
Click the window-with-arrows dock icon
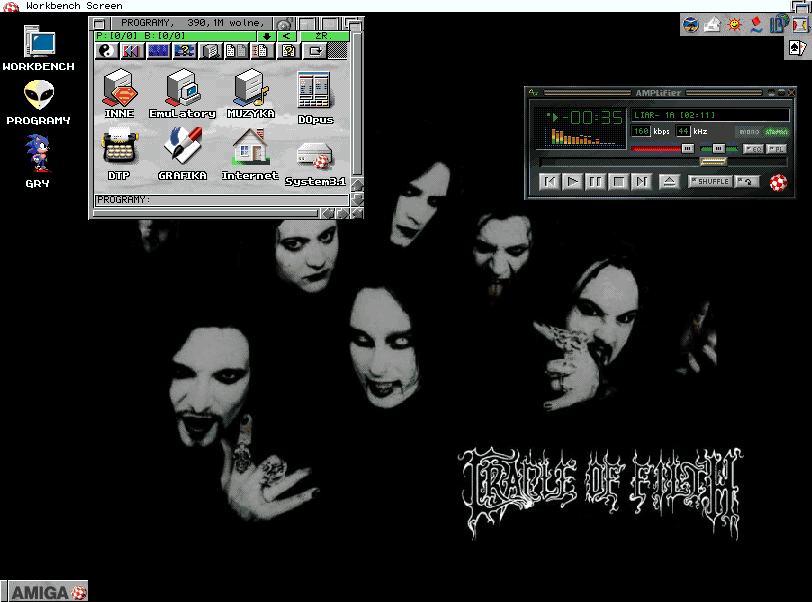800,24
